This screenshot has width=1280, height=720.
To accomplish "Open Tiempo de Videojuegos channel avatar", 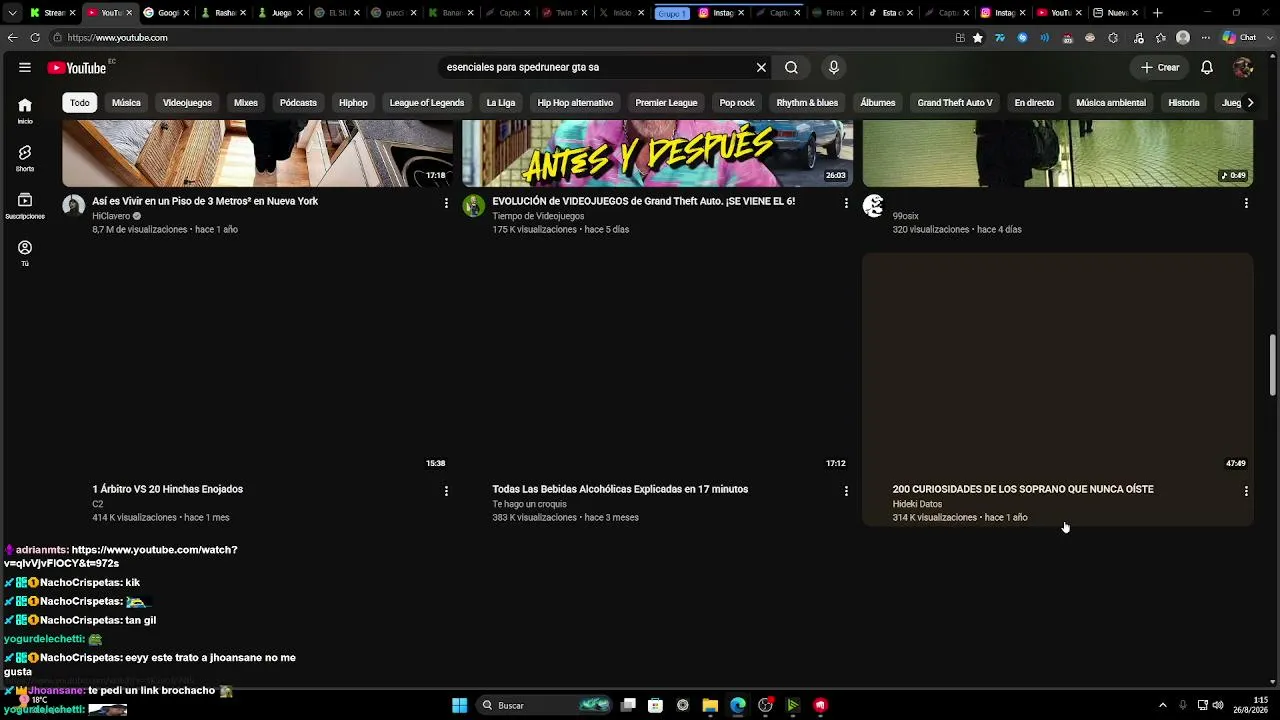I will (x=473, y=206).
